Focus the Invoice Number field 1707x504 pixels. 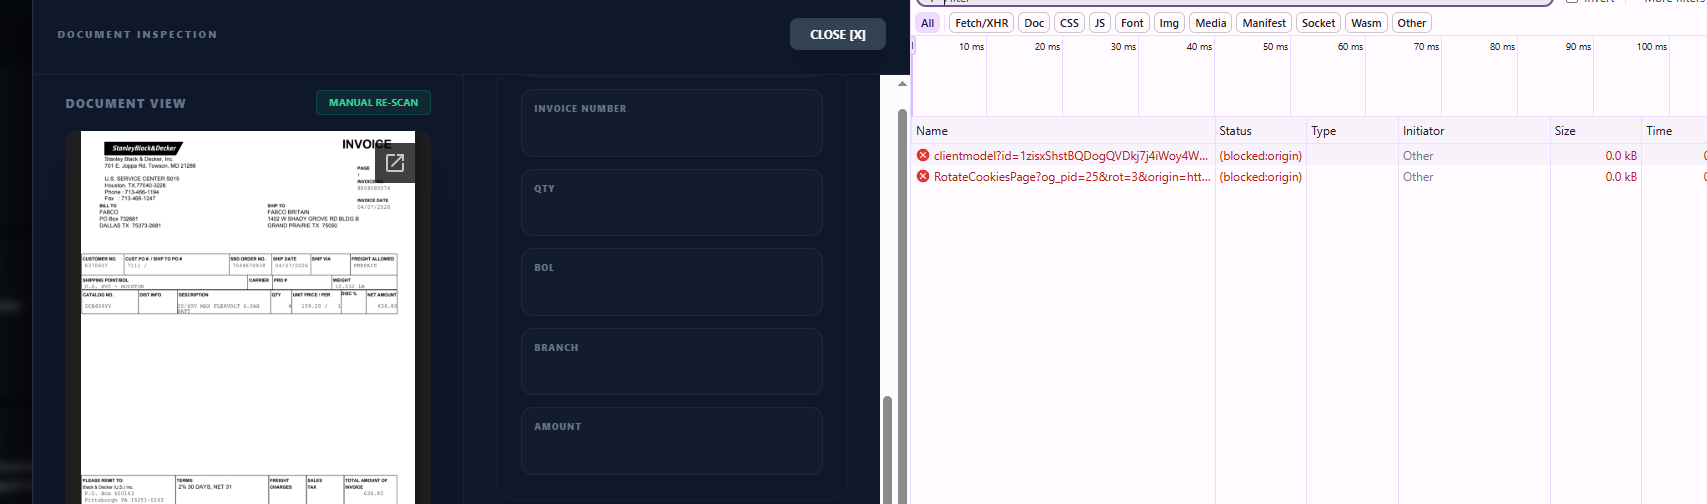coord(671,123)
